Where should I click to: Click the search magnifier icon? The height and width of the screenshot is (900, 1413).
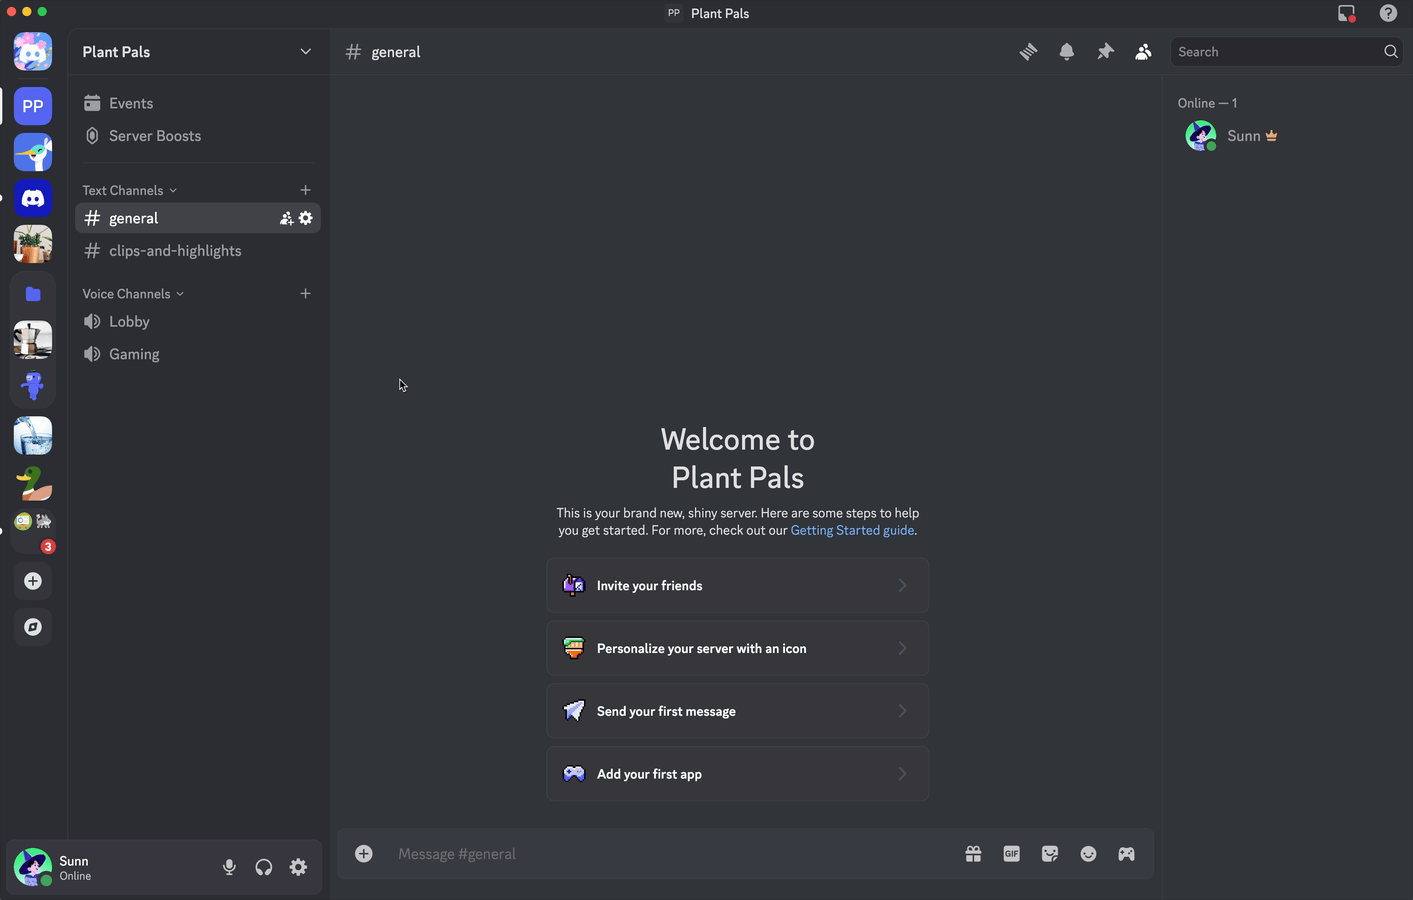1391,52
